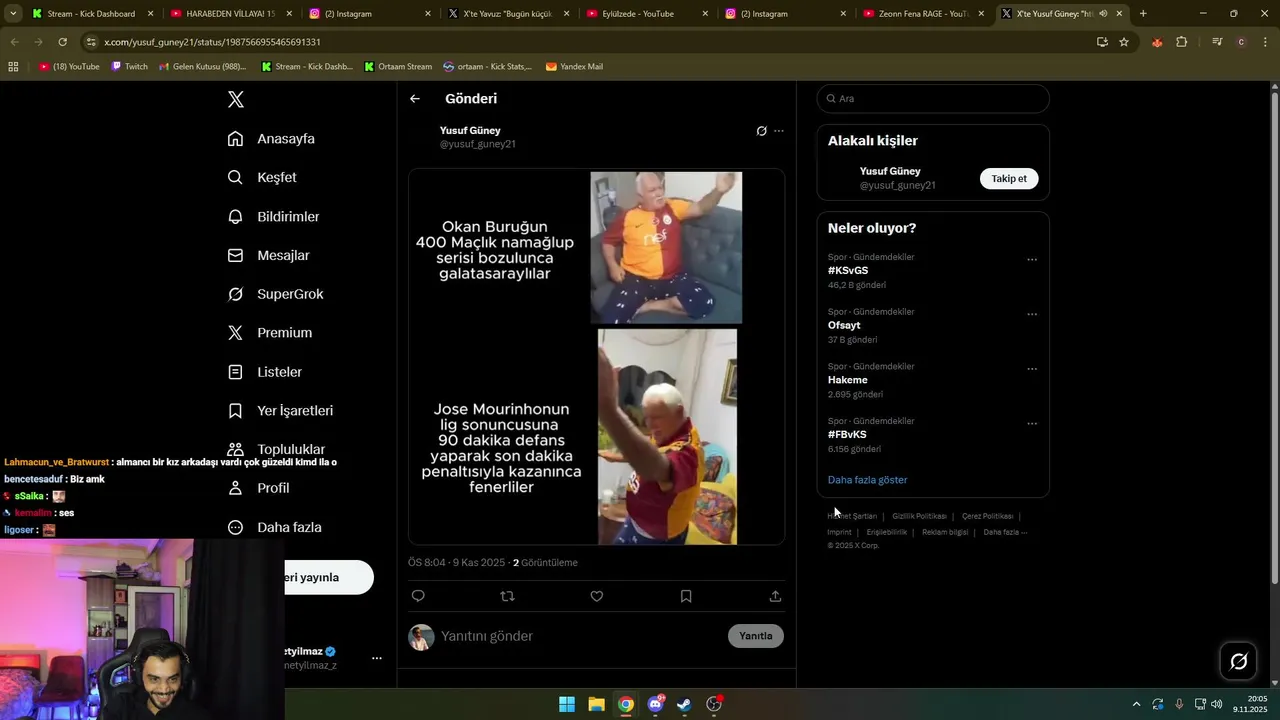Reload the page
Viewport: 1280px width, 720px height.
click(62, 42)
